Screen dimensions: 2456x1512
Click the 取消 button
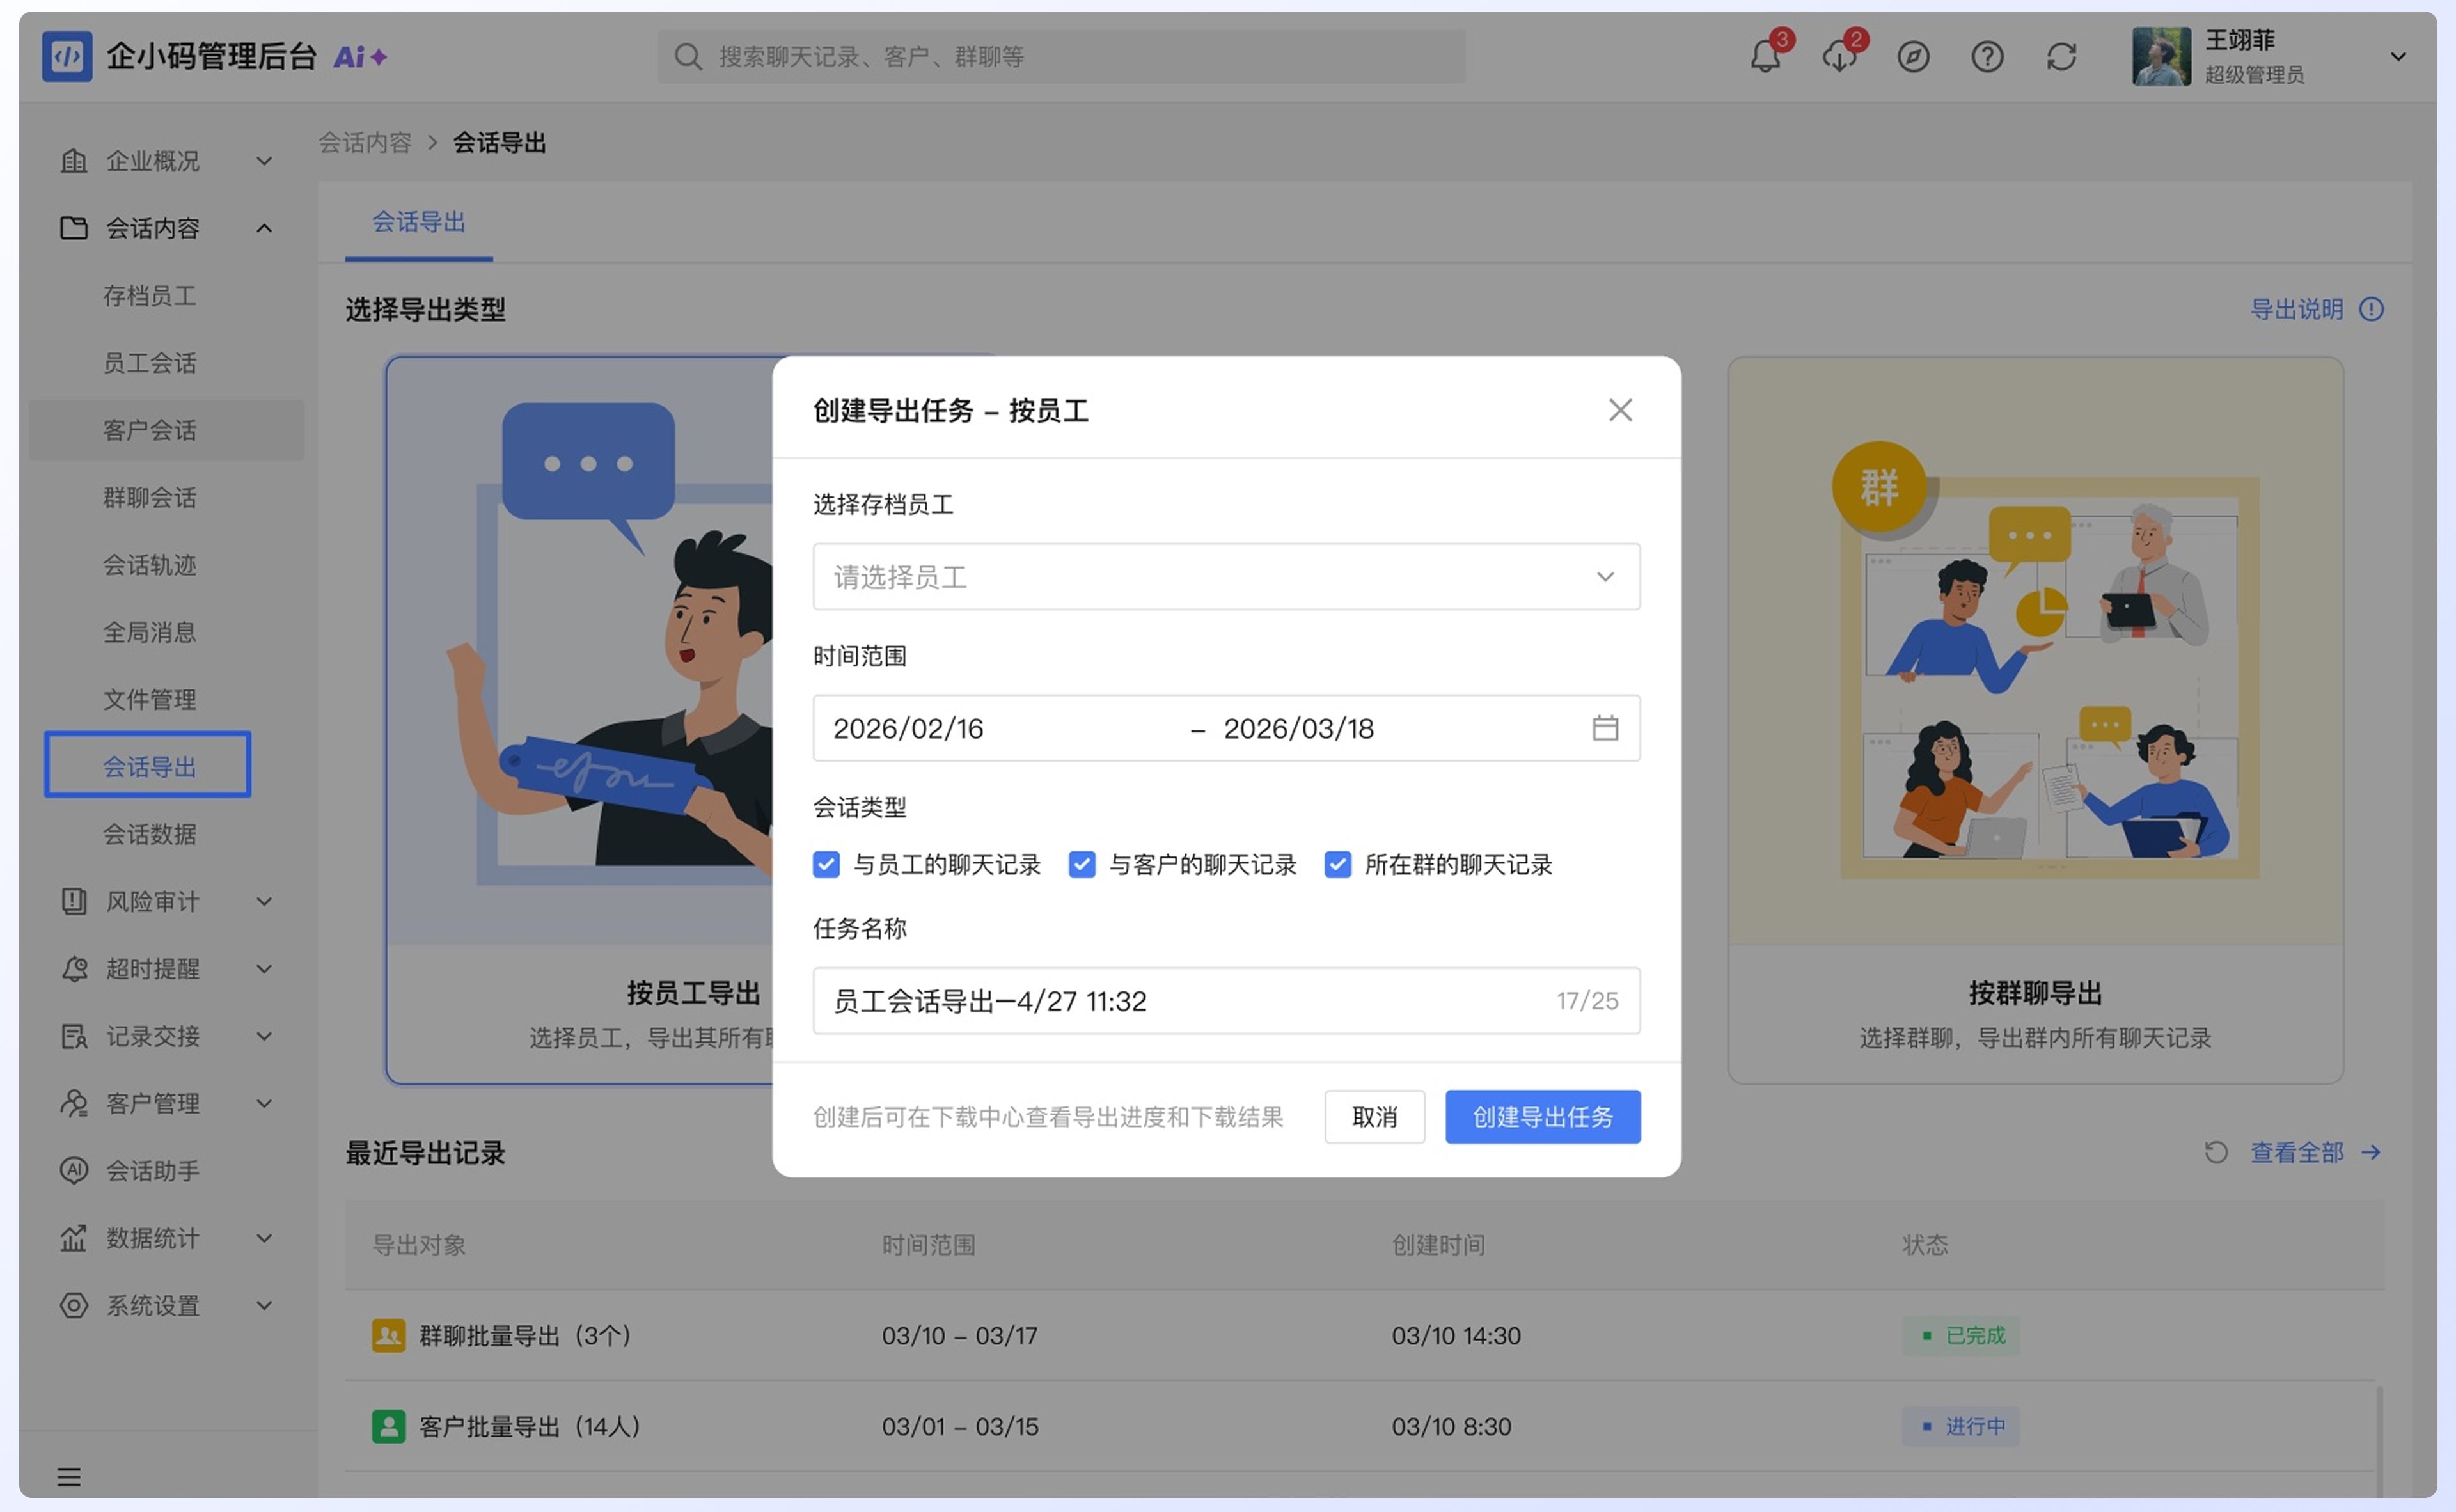pyautogui.click(x=1374, y=1117)
